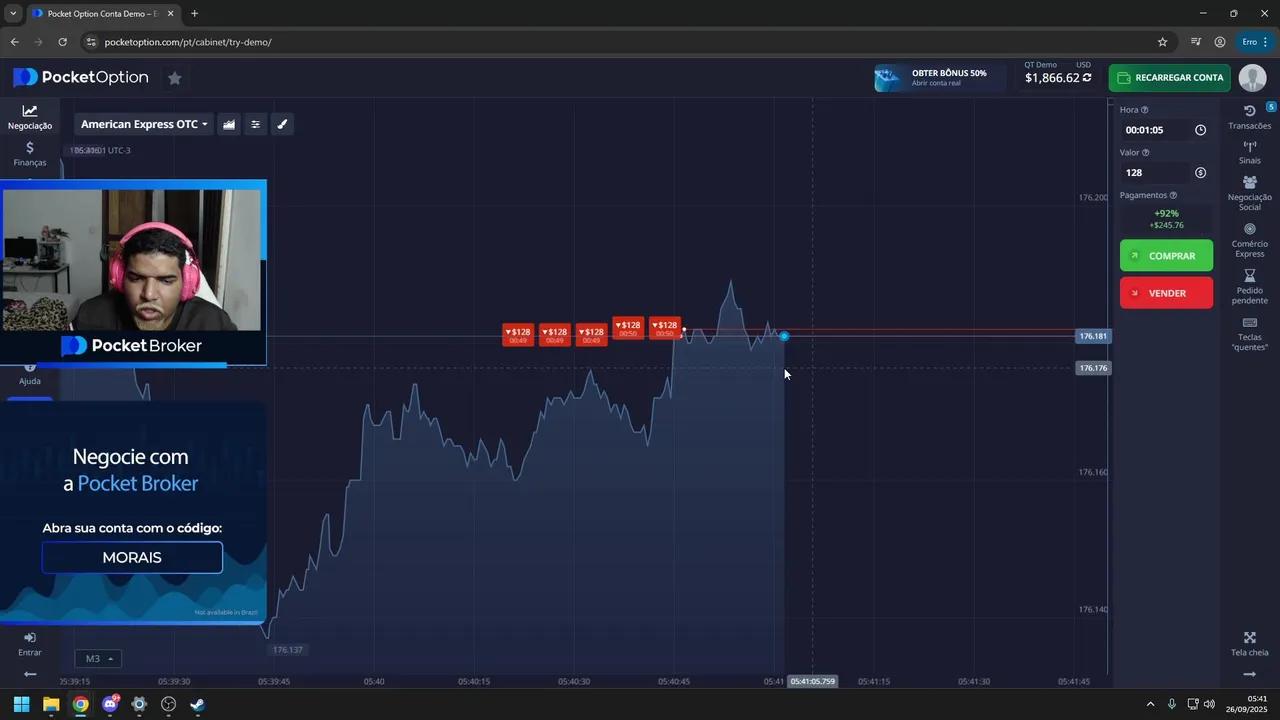Open Google Chrome from taskbar

coord(80,704)
